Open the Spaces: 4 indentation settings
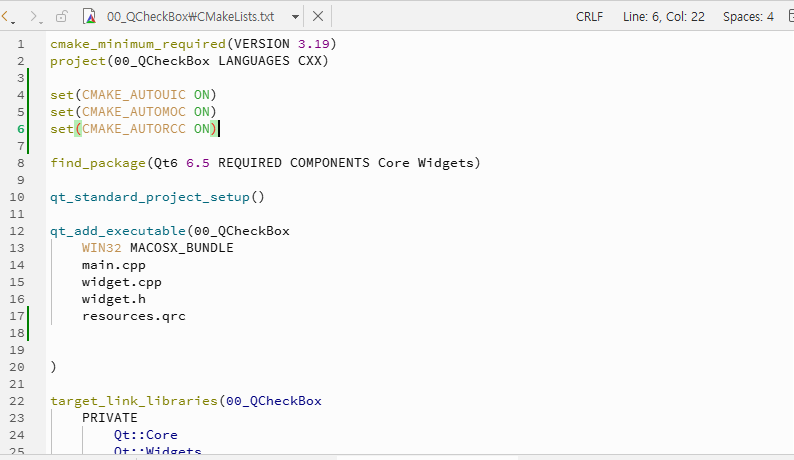The height and width of the screenshot is (460, 794). (x=748, y=17)
